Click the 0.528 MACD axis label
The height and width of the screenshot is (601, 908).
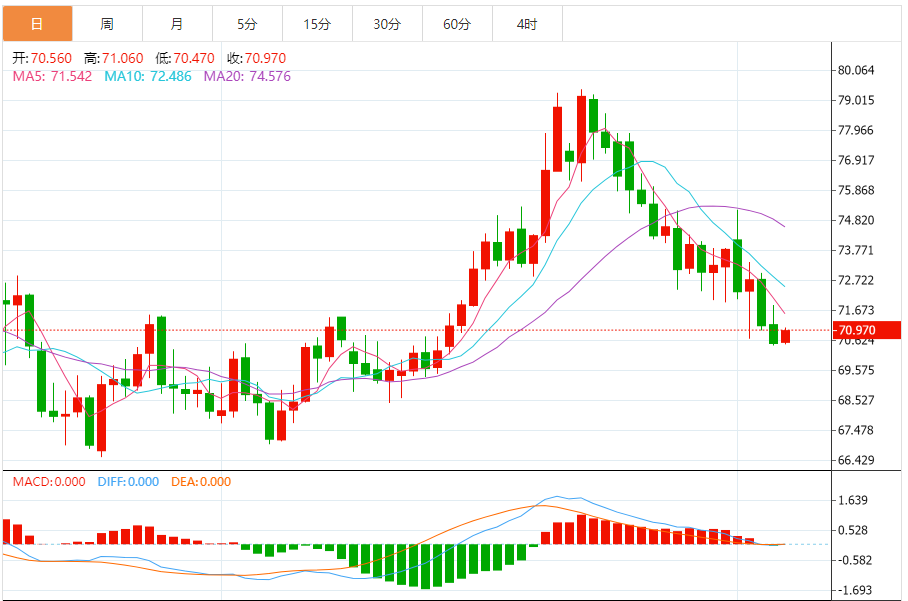[x=853, y=530]
